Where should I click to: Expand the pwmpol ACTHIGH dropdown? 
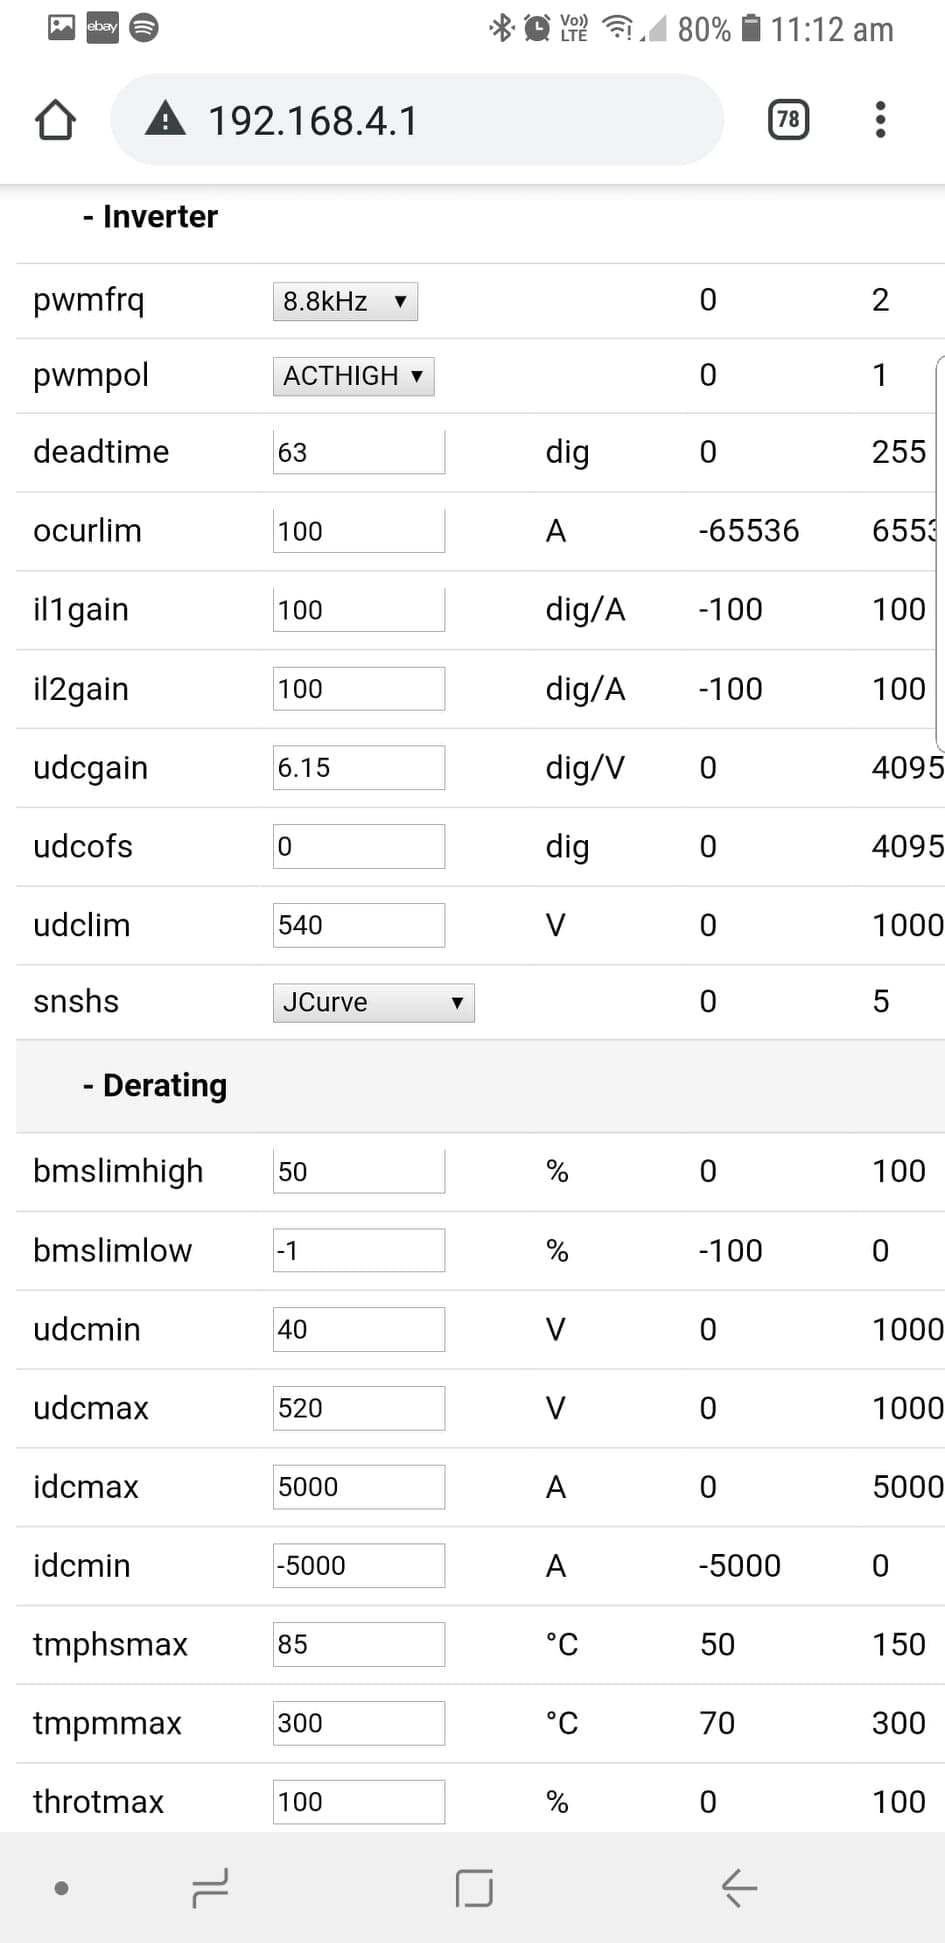pos(353,376)
